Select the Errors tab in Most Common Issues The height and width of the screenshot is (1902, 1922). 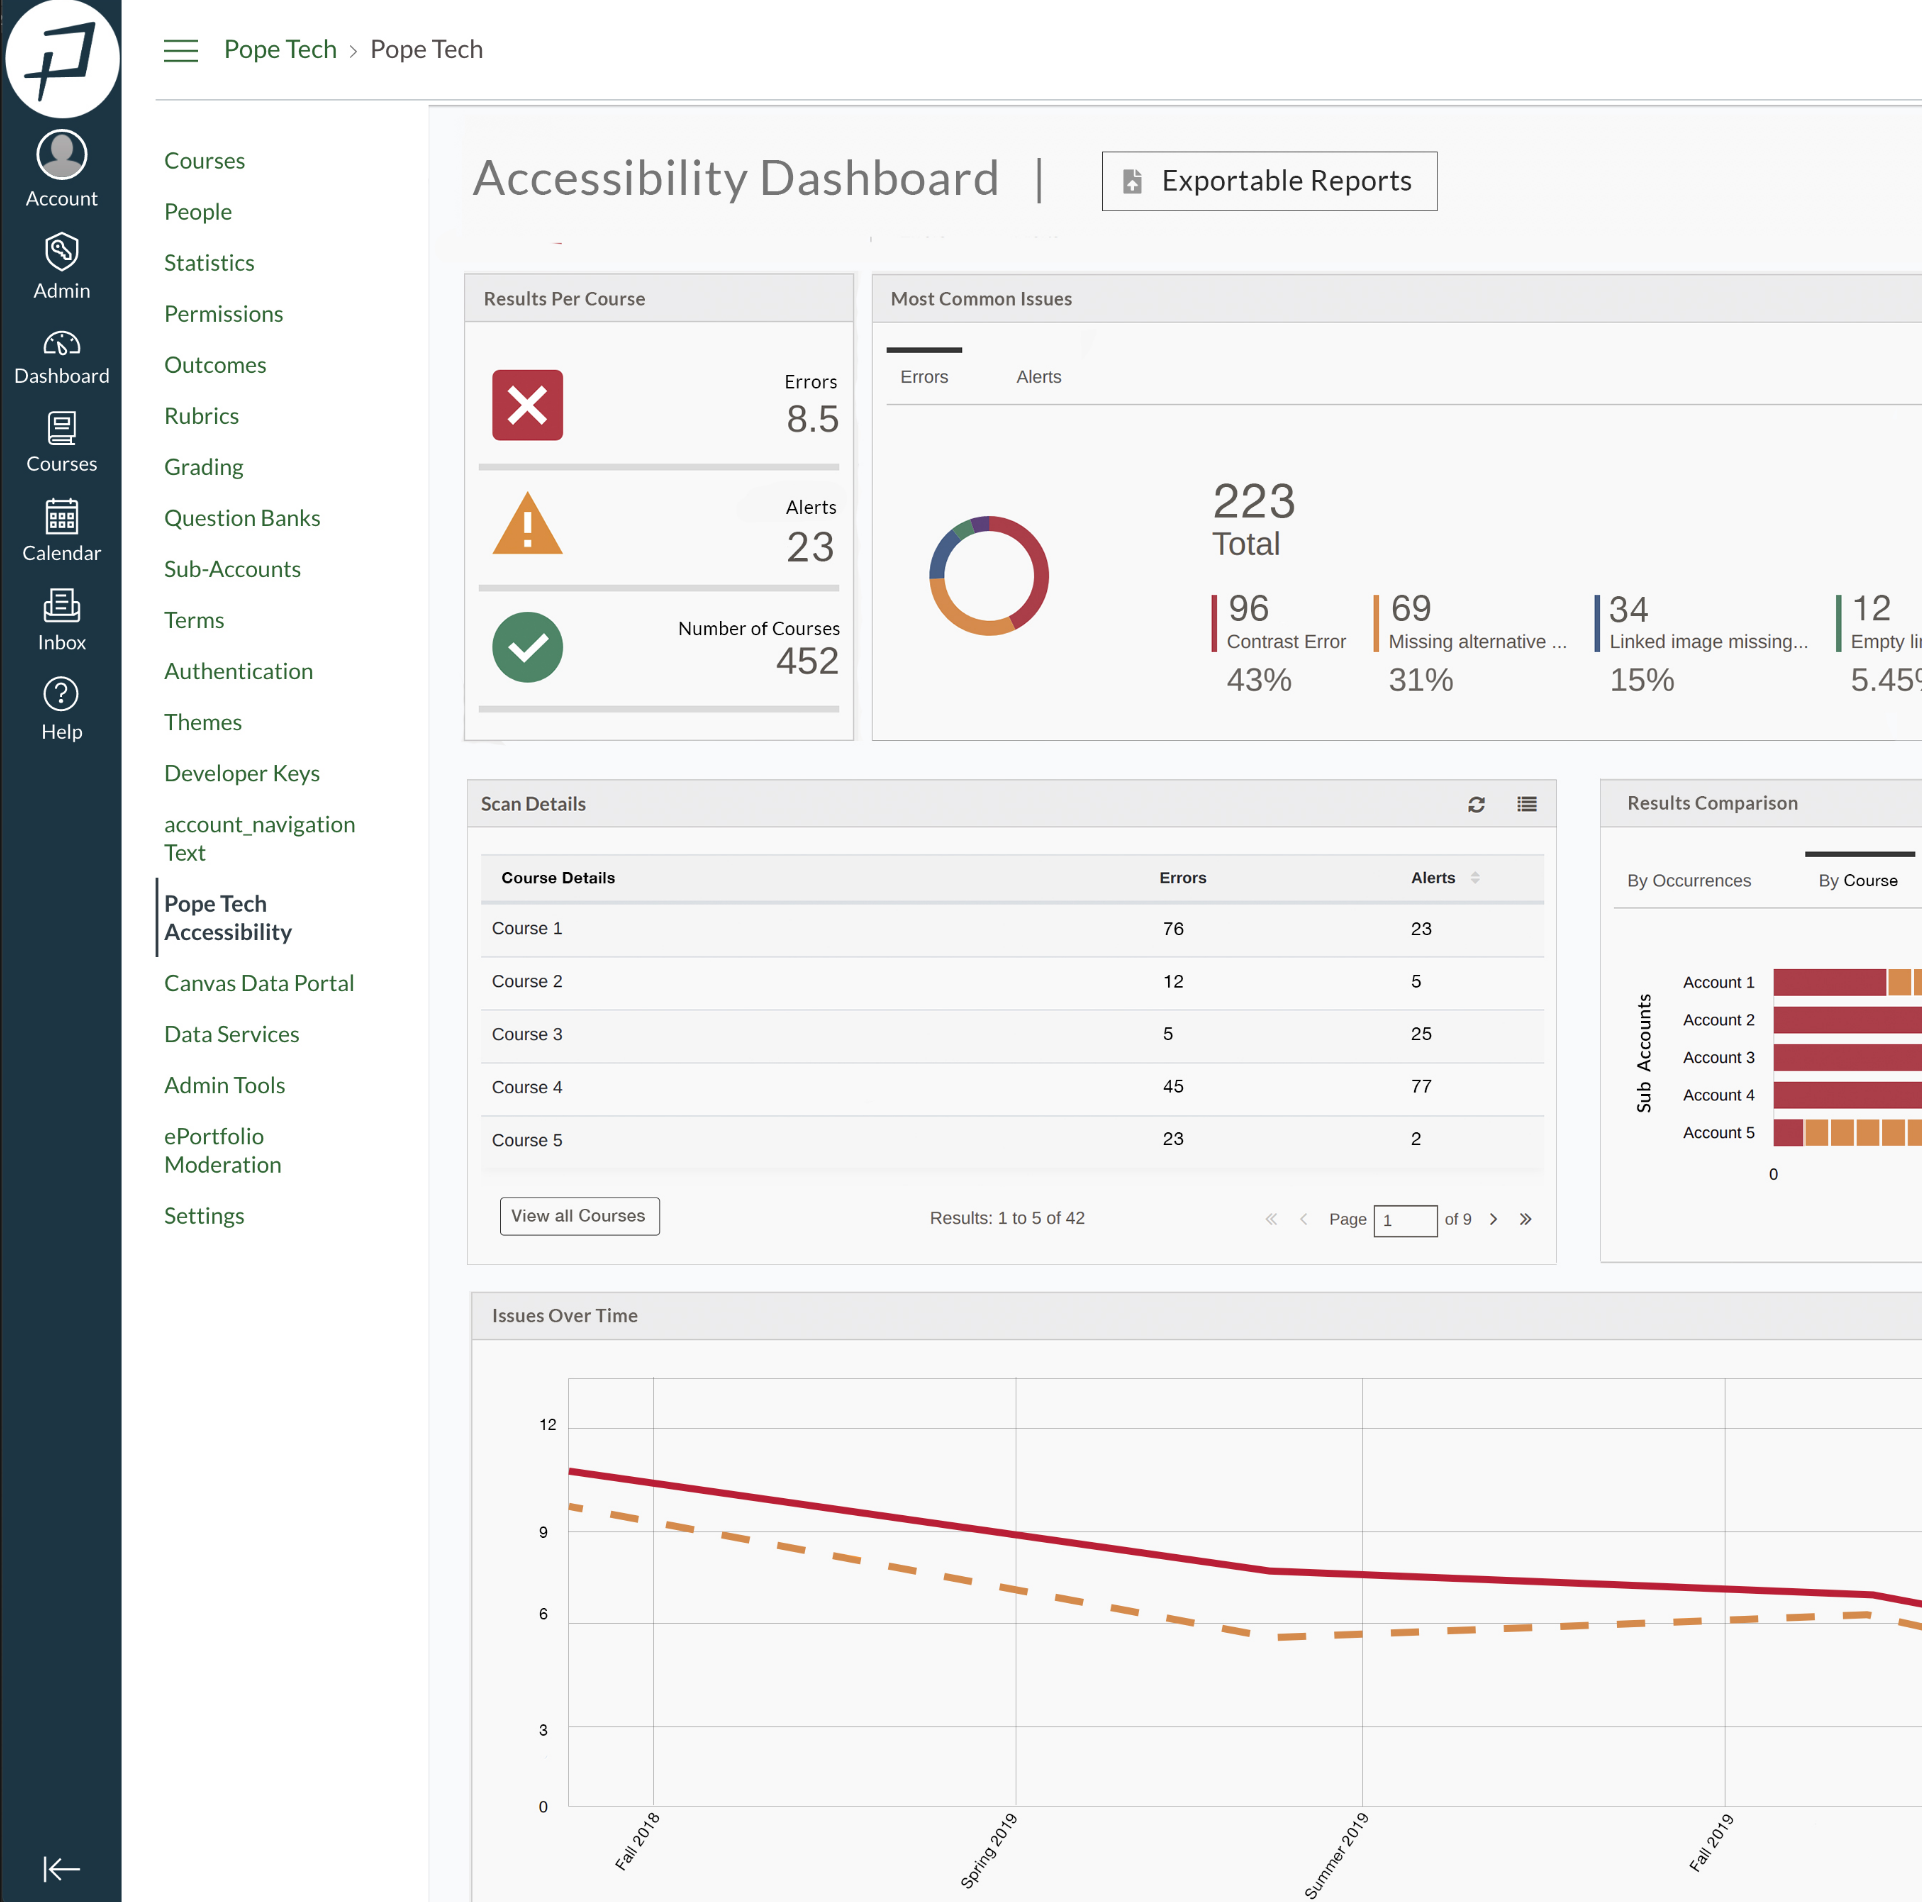point(924,377)
